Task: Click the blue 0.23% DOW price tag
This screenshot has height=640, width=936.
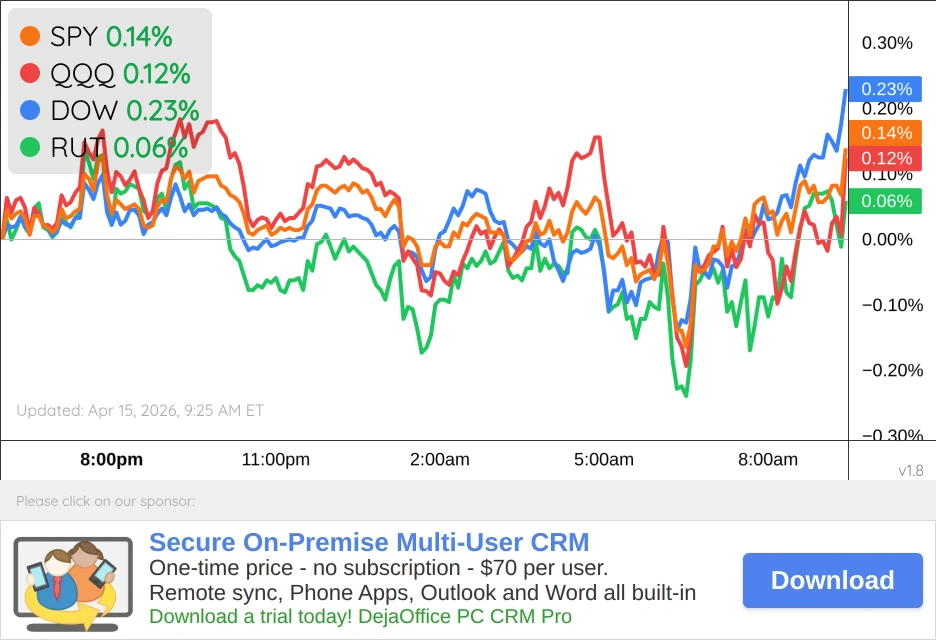Action: coord(886,89)
